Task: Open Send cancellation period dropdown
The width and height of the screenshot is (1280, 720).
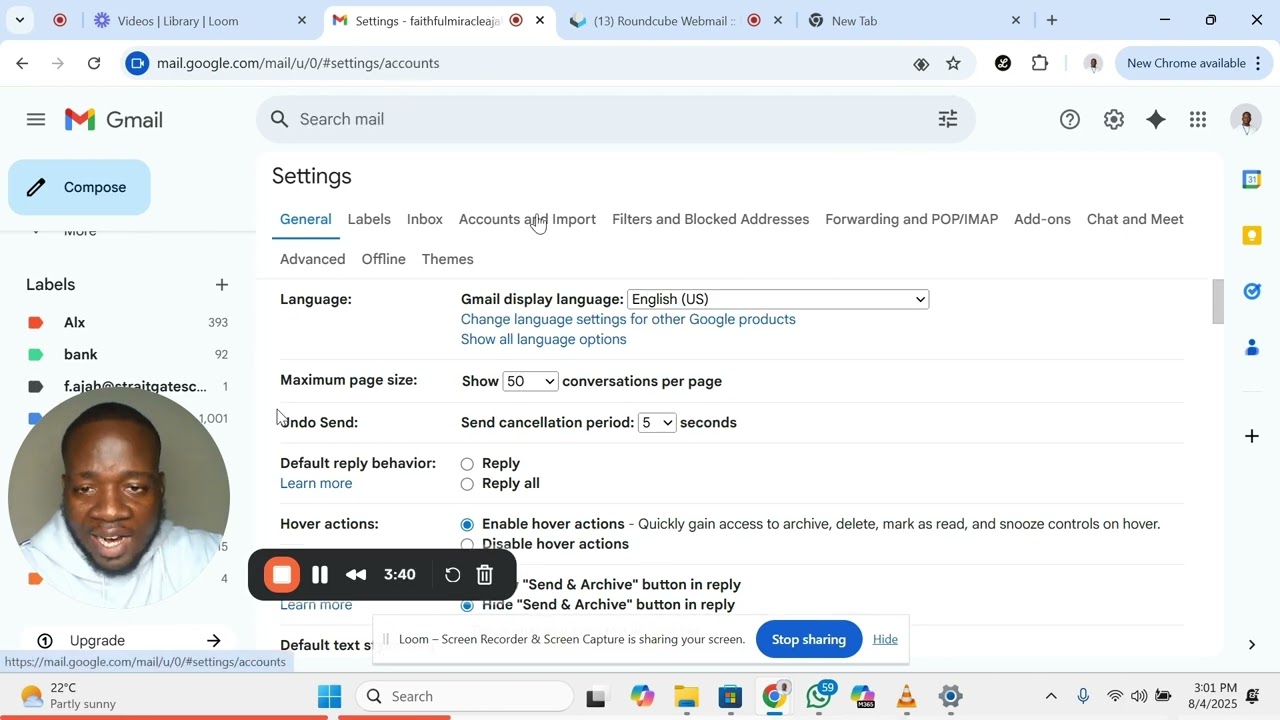Action: [657, 423]
